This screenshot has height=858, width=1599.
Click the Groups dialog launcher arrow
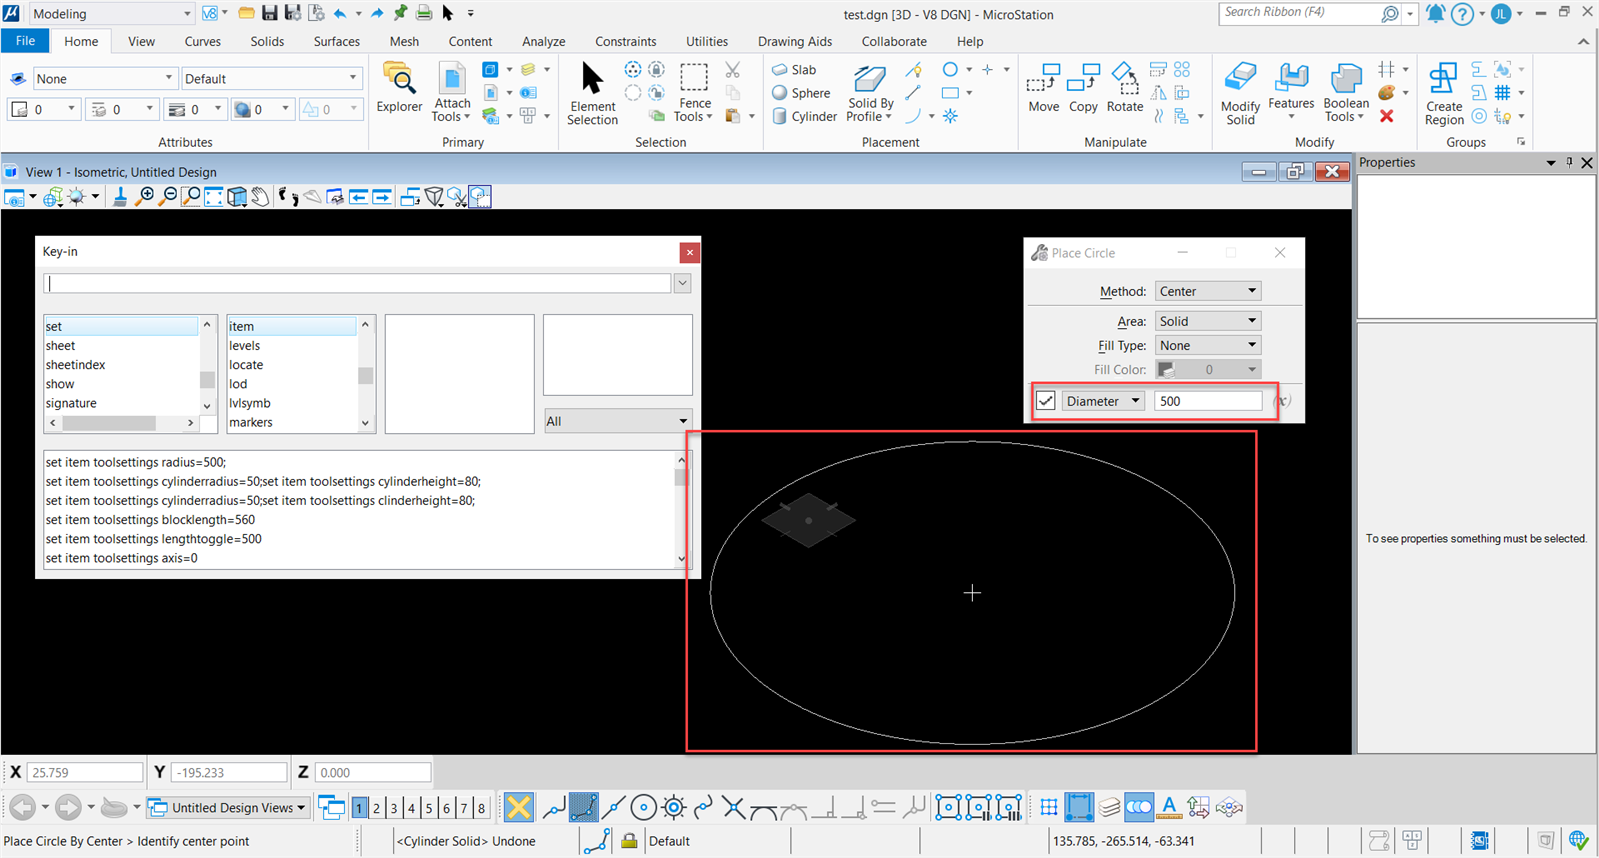point(1521,142)
